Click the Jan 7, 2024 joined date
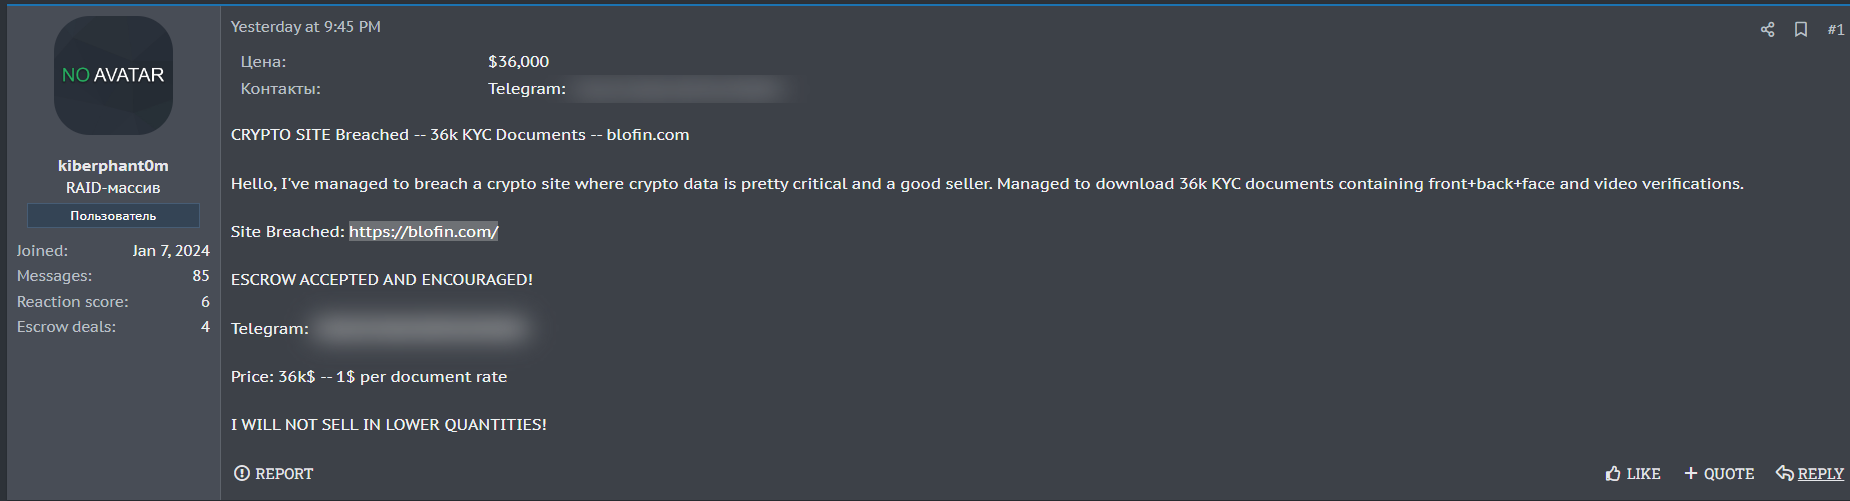This screenshot has width=1850, height=501. [x=171, y=251]
